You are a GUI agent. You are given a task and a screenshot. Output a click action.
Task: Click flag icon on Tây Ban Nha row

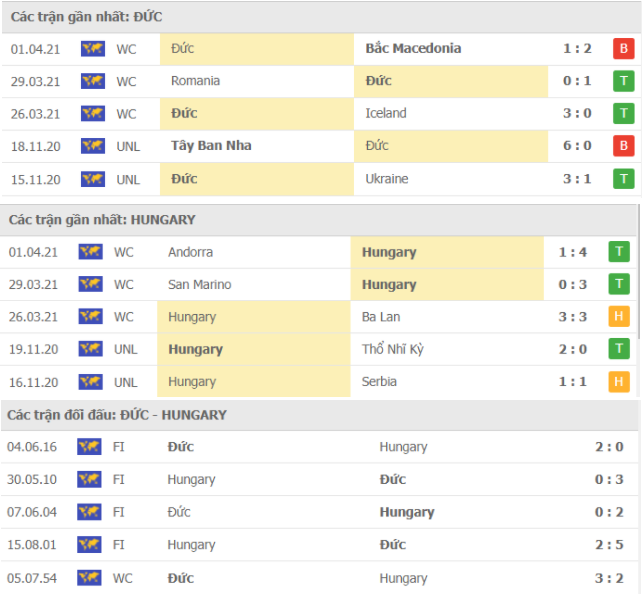tap(93, 146)
